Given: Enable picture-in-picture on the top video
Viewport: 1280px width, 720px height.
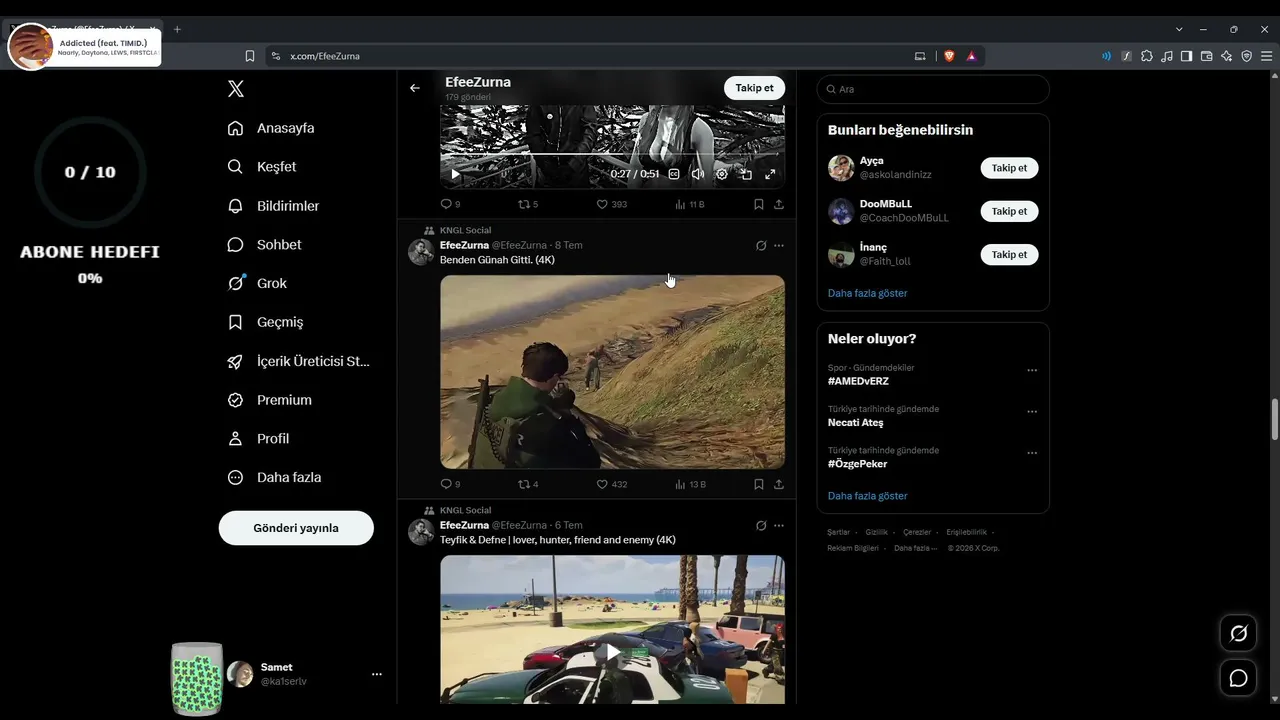Looking at the screenshot, I should coord(746,174).
